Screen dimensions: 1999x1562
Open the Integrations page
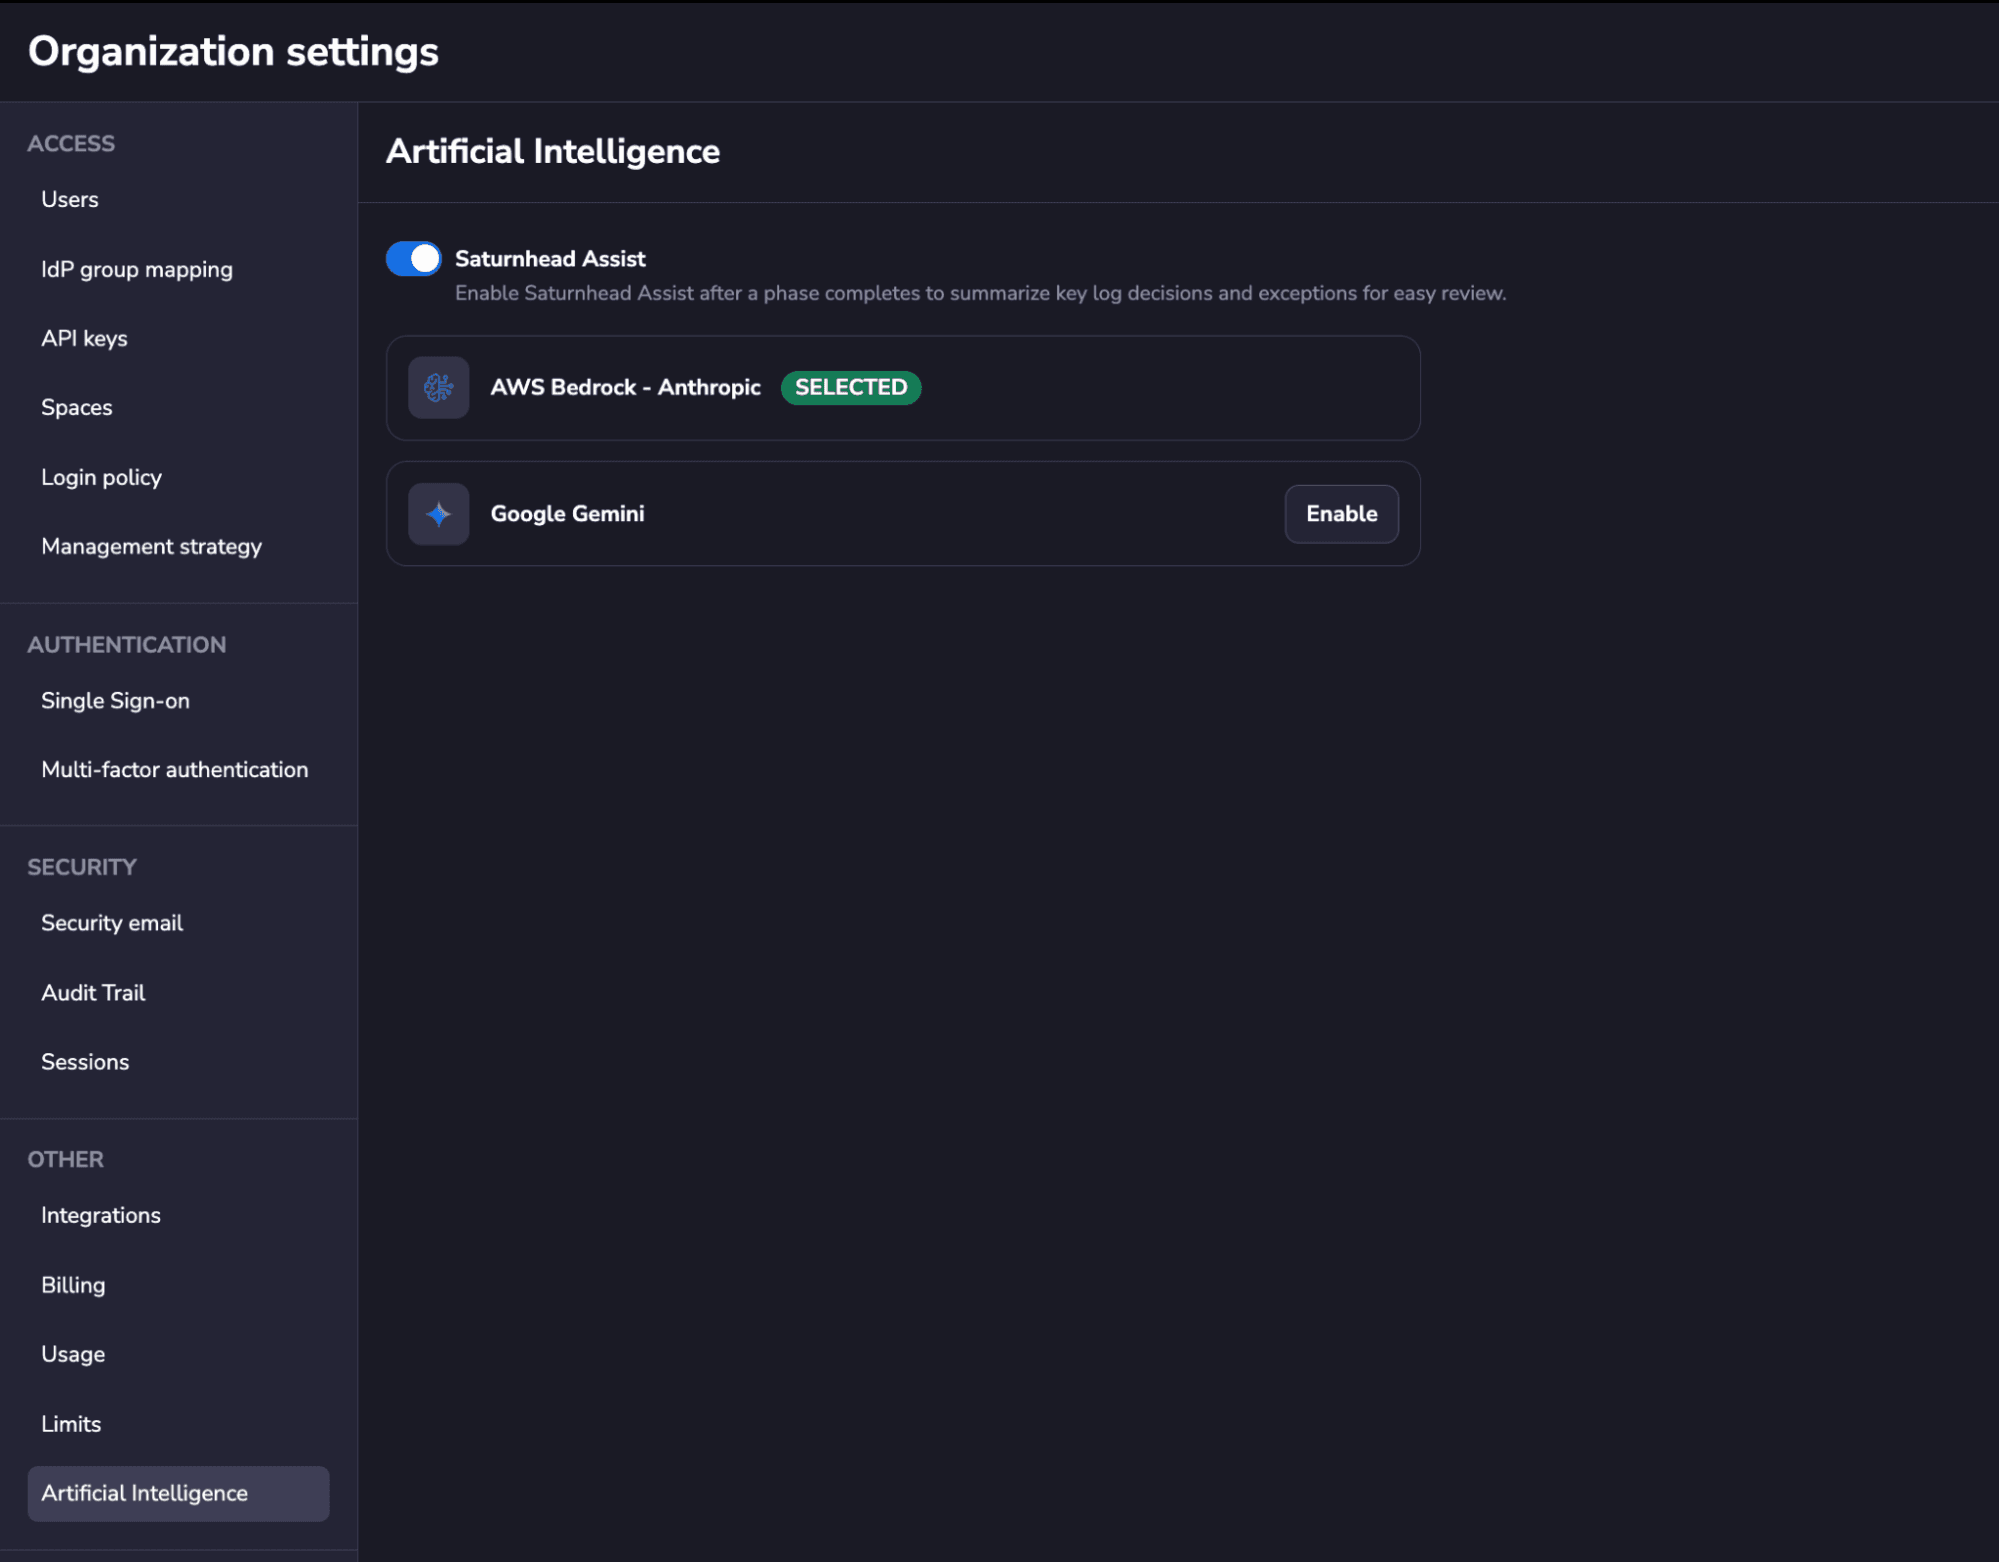[x=101, y=1216]
